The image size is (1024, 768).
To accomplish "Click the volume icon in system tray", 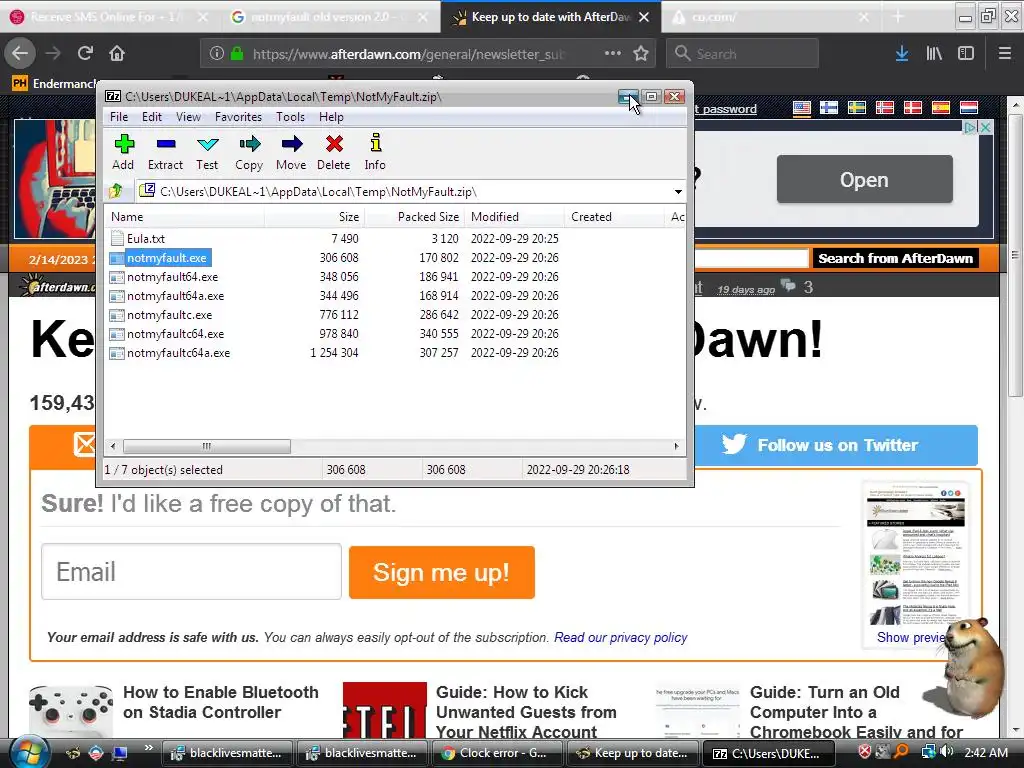I will [x=946, y=752].
